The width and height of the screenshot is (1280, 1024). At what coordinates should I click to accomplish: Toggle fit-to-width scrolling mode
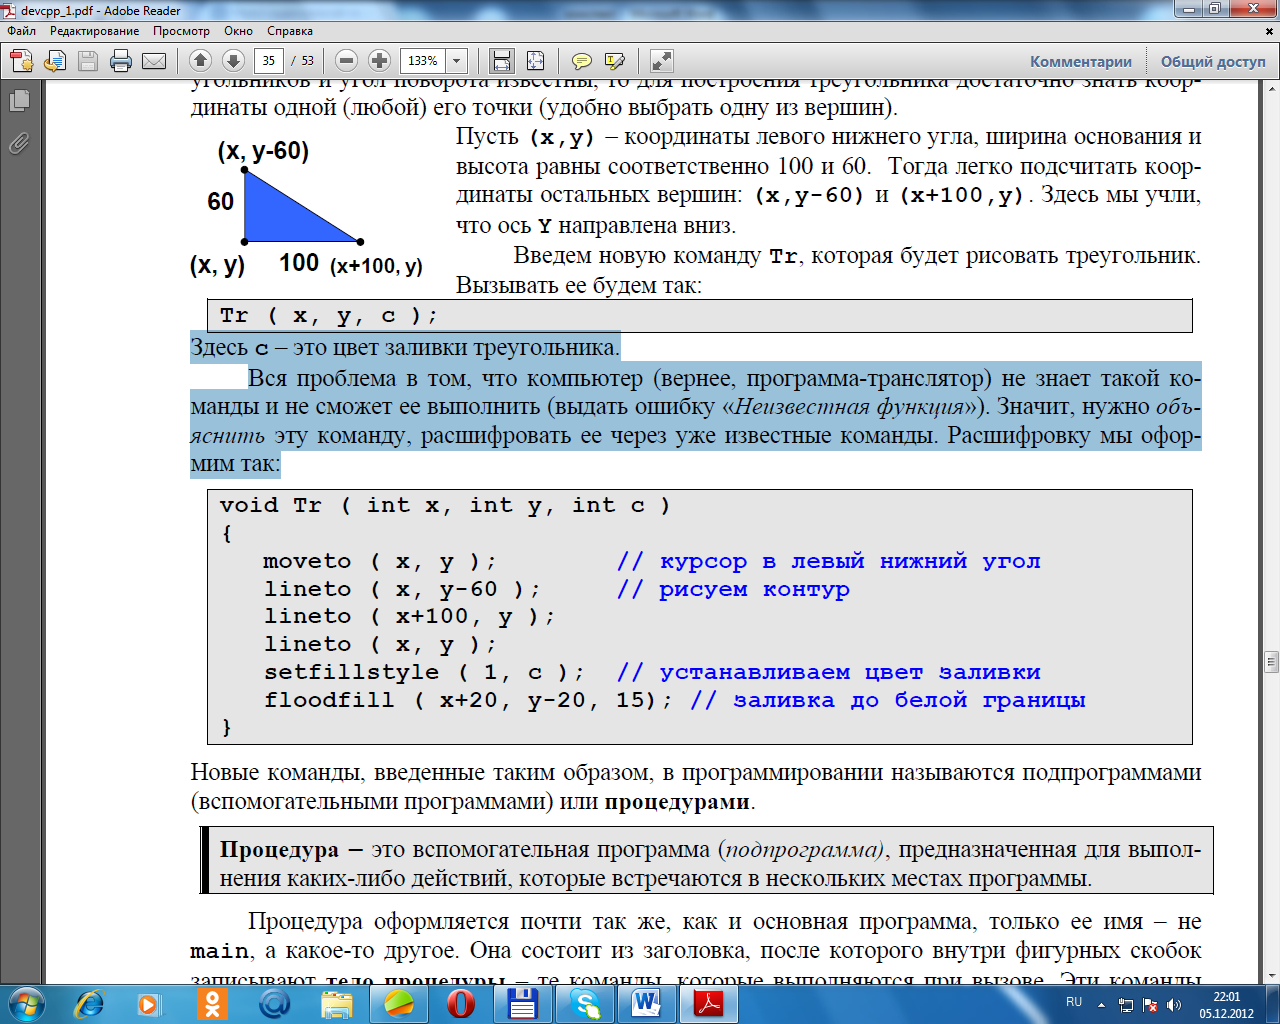[502, 61]
